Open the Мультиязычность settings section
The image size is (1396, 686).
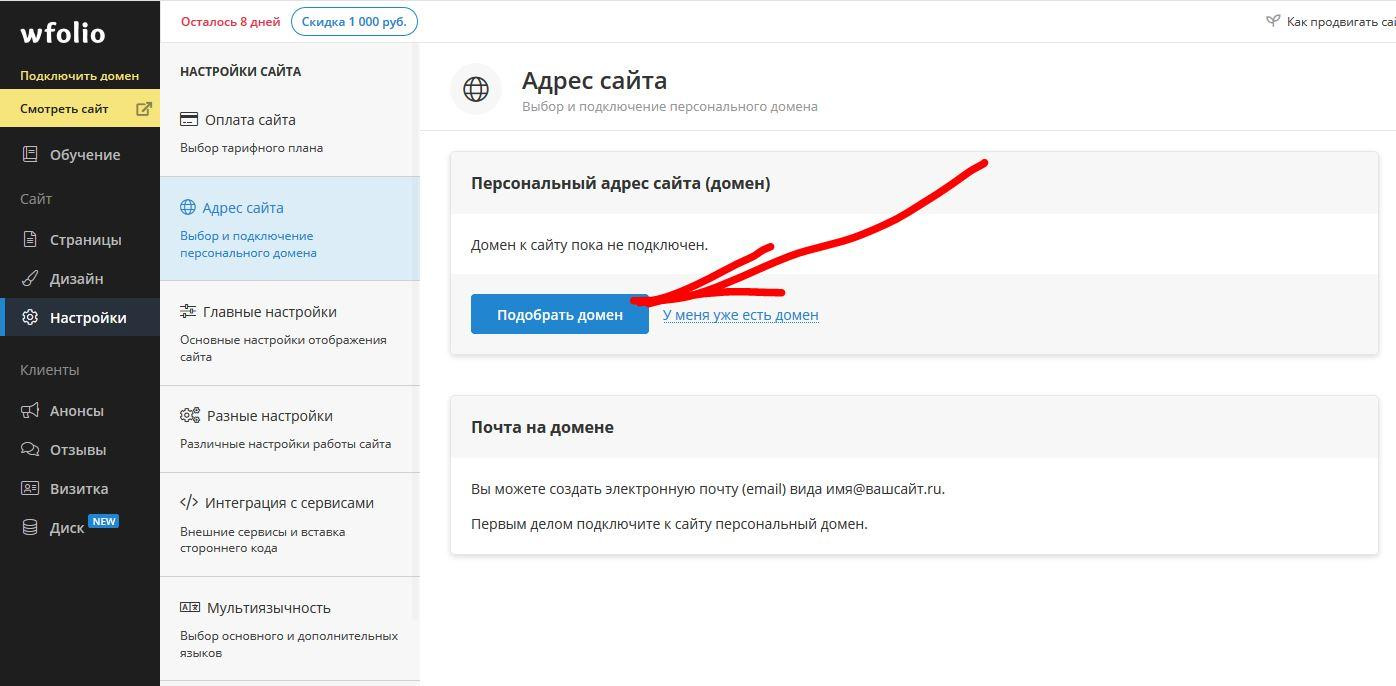[x=268, y=608]
